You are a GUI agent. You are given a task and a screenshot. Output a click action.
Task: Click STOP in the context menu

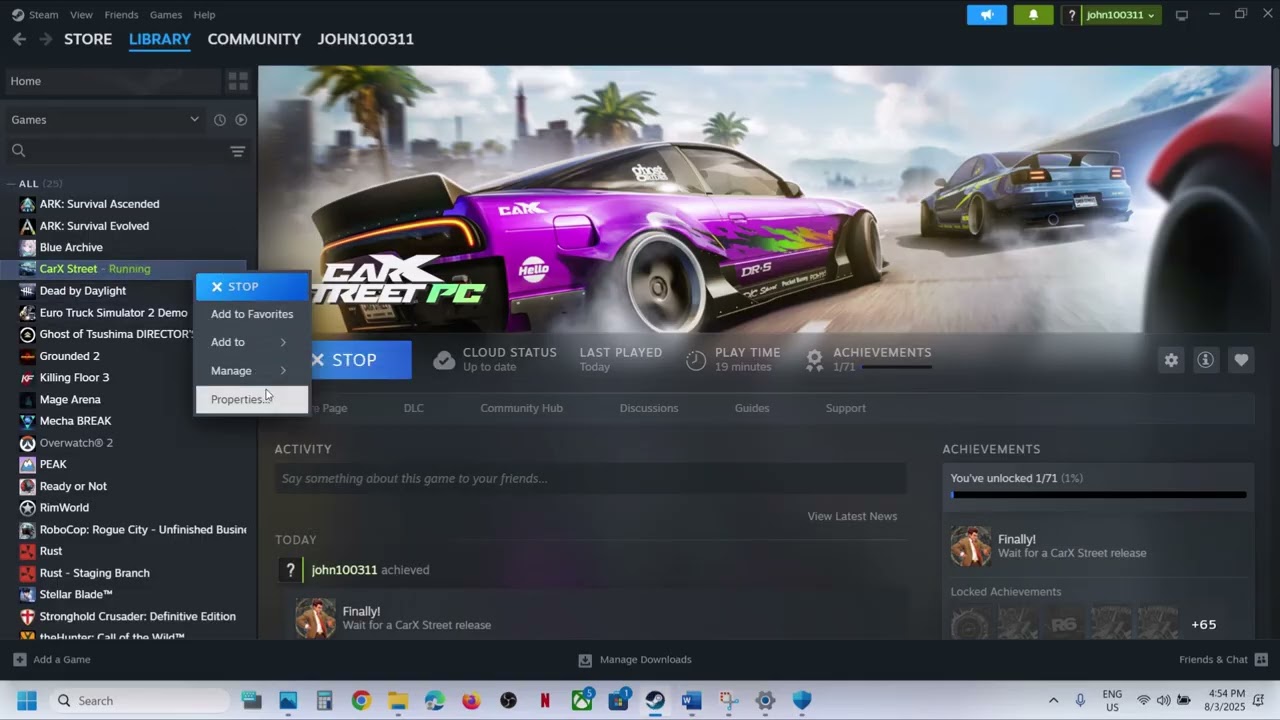tap(252, 286)
